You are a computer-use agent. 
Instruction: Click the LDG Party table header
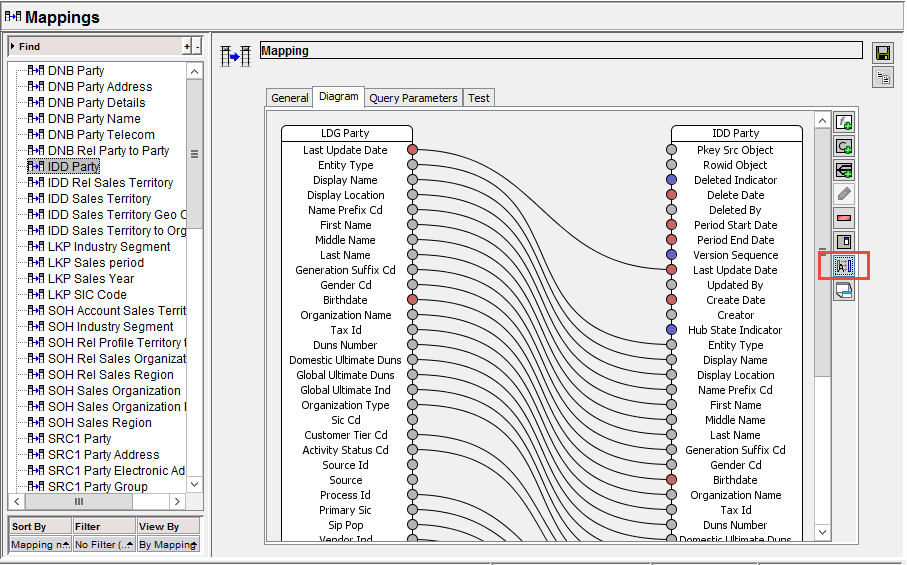pyautogui.click(x=346, y=133)
